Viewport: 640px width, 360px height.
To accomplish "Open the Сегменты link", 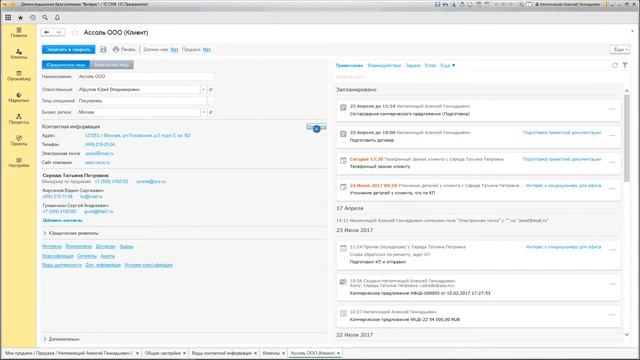I will pyautogui.click(x=87, y=256).
